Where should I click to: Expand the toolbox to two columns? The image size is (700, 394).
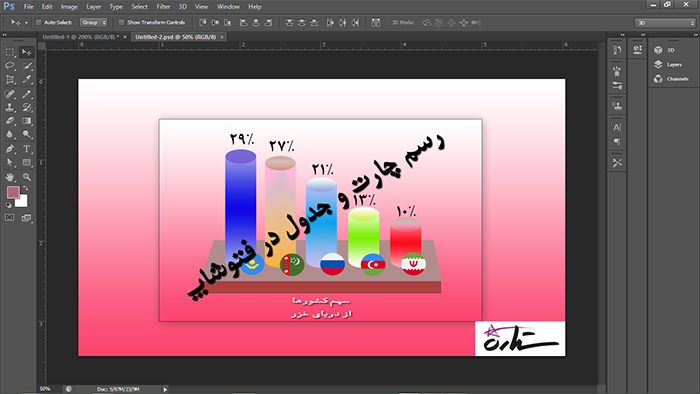tap(4, 34)
